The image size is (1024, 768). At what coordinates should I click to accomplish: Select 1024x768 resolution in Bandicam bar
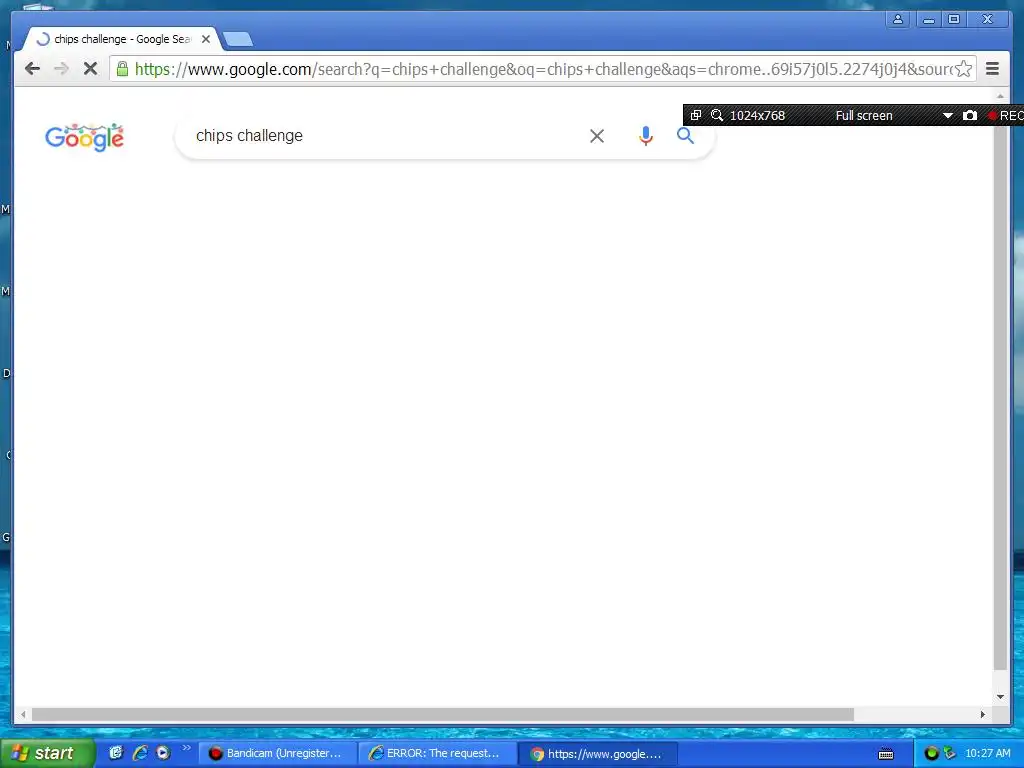(x=757, y=116)
